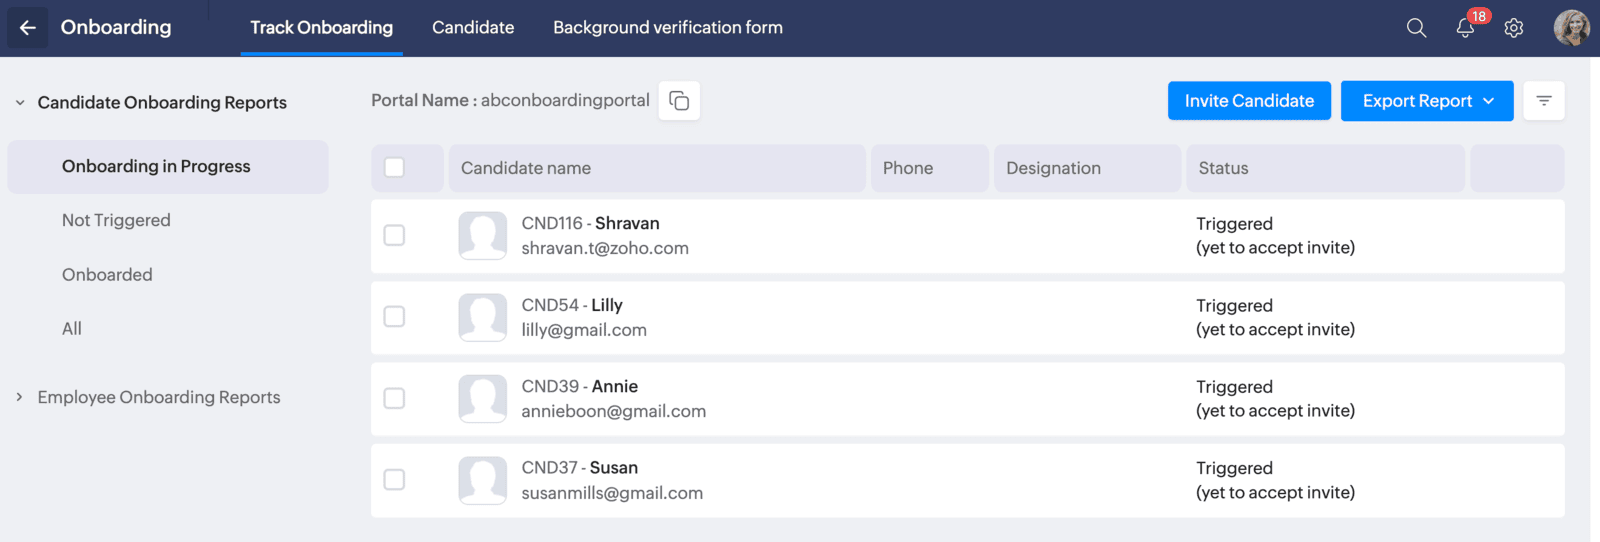The width and height of the screenshot is (1600, 542).
Task: Click the Invite Candidate button
Action: pyautogui.click(x=1249, y=101)
